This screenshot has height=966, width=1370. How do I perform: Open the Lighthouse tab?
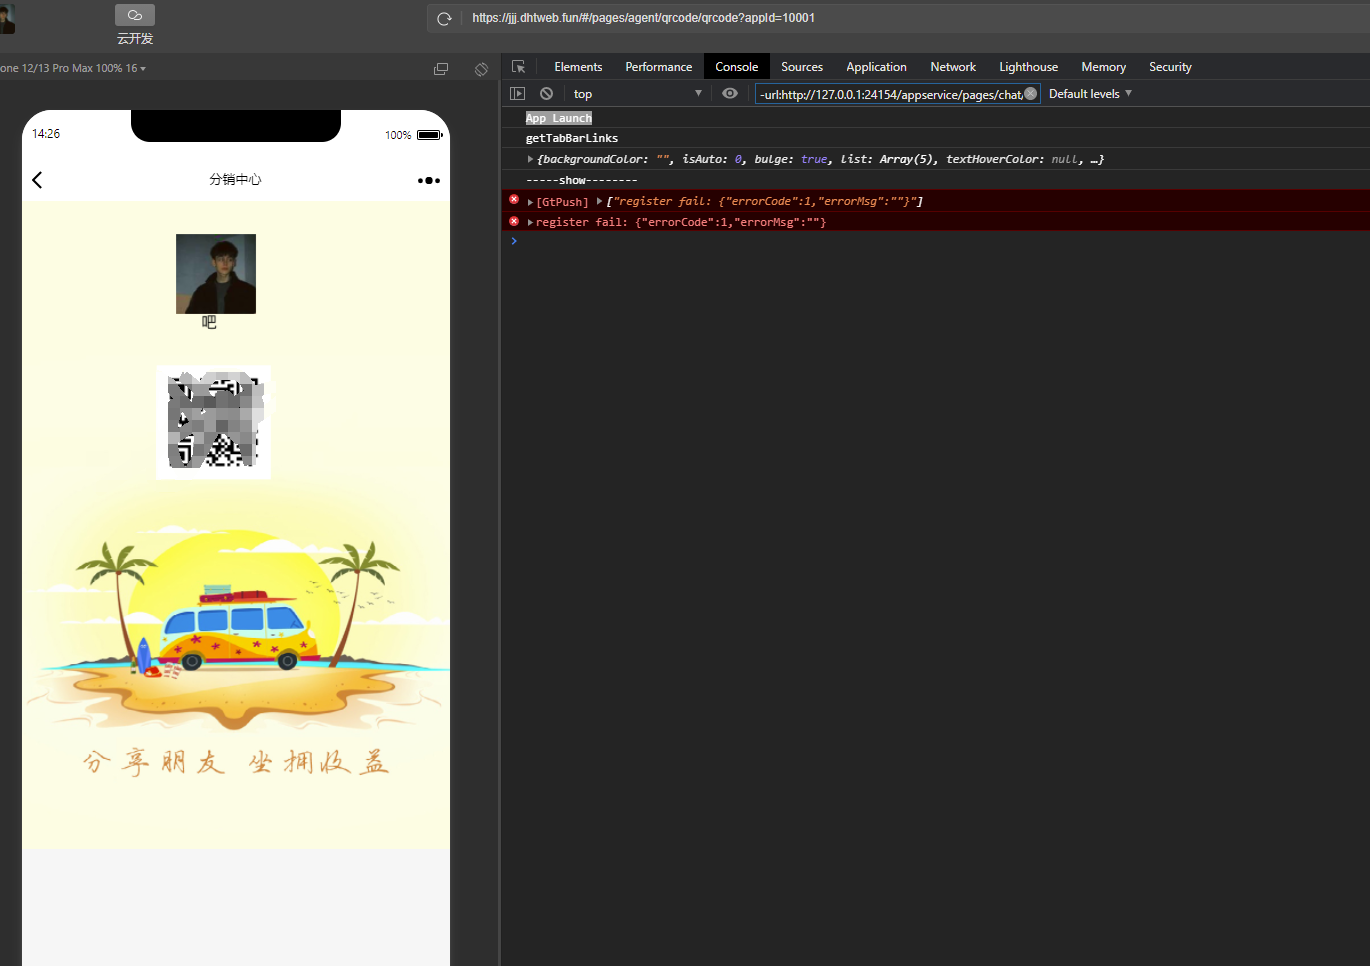pyautogui.click(x=1028, y=67)
